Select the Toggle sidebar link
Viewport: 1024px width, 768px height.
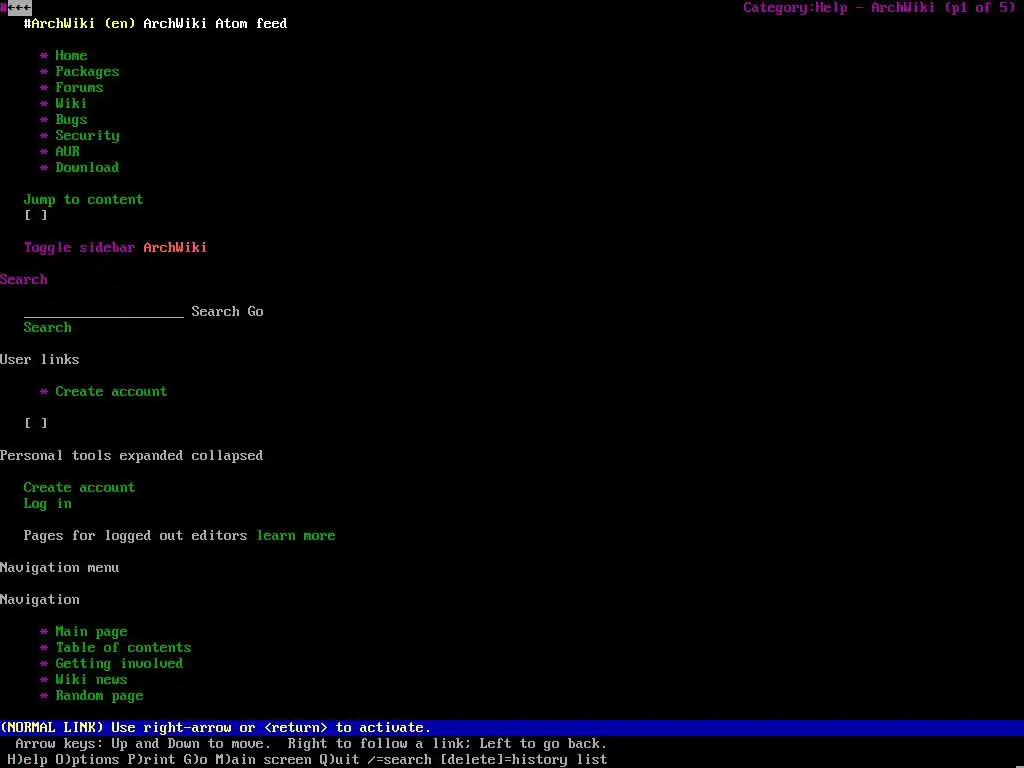79,248
